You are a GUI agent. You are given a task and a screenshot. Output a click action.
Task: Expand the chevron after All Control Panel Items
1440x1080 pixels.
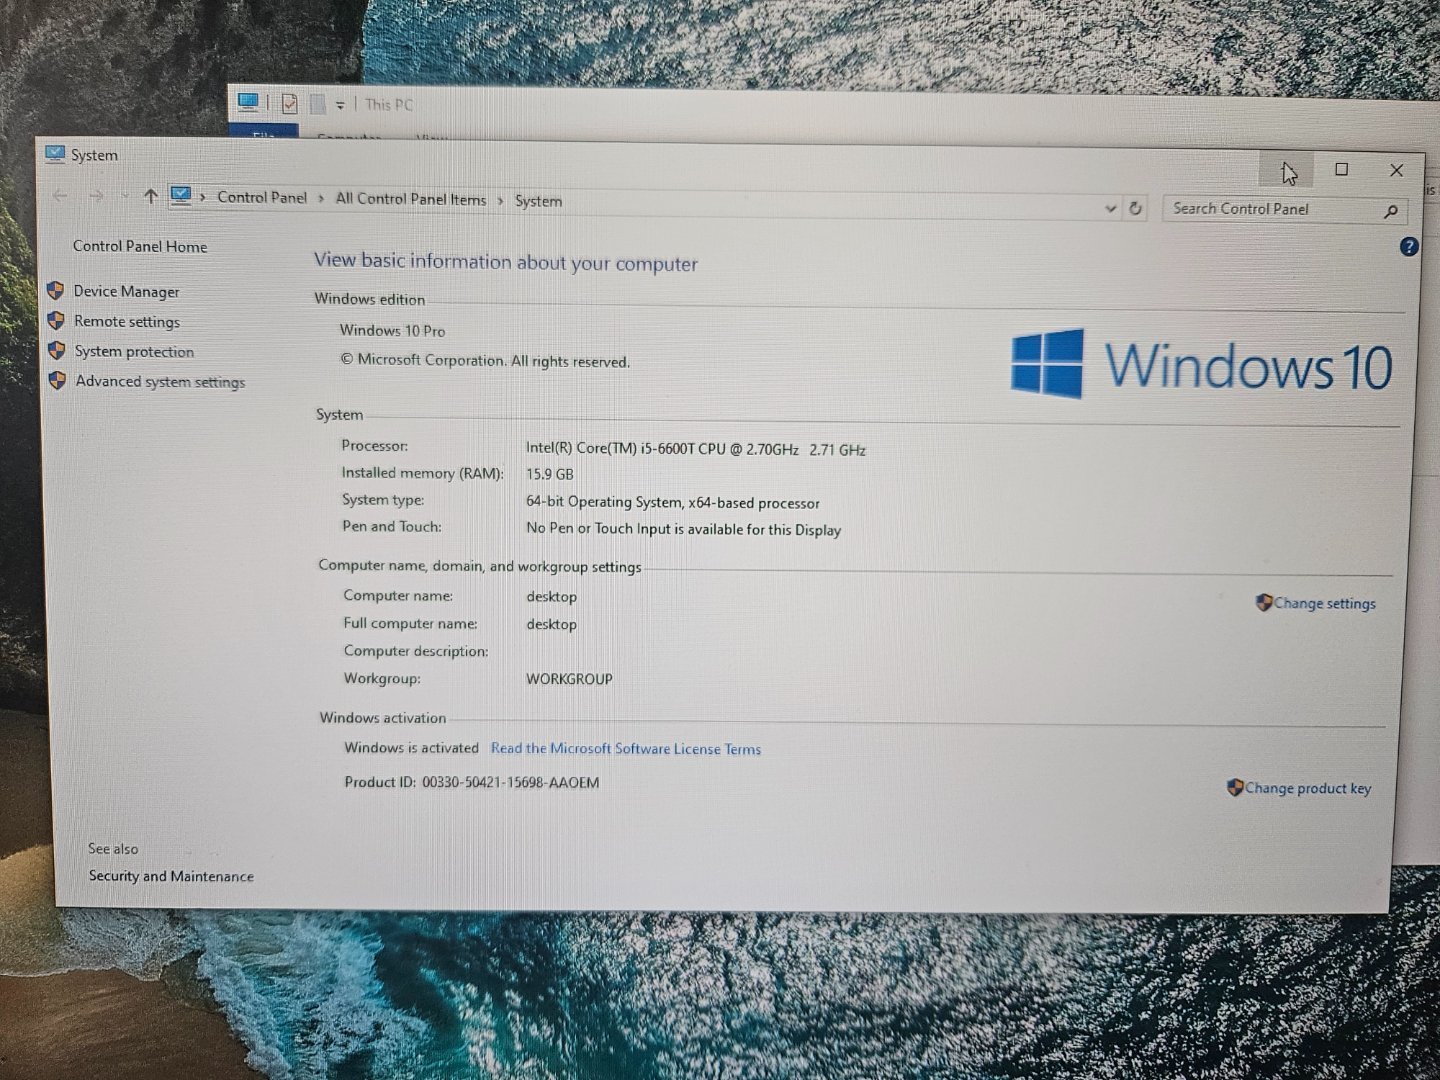tap(500, 200)
